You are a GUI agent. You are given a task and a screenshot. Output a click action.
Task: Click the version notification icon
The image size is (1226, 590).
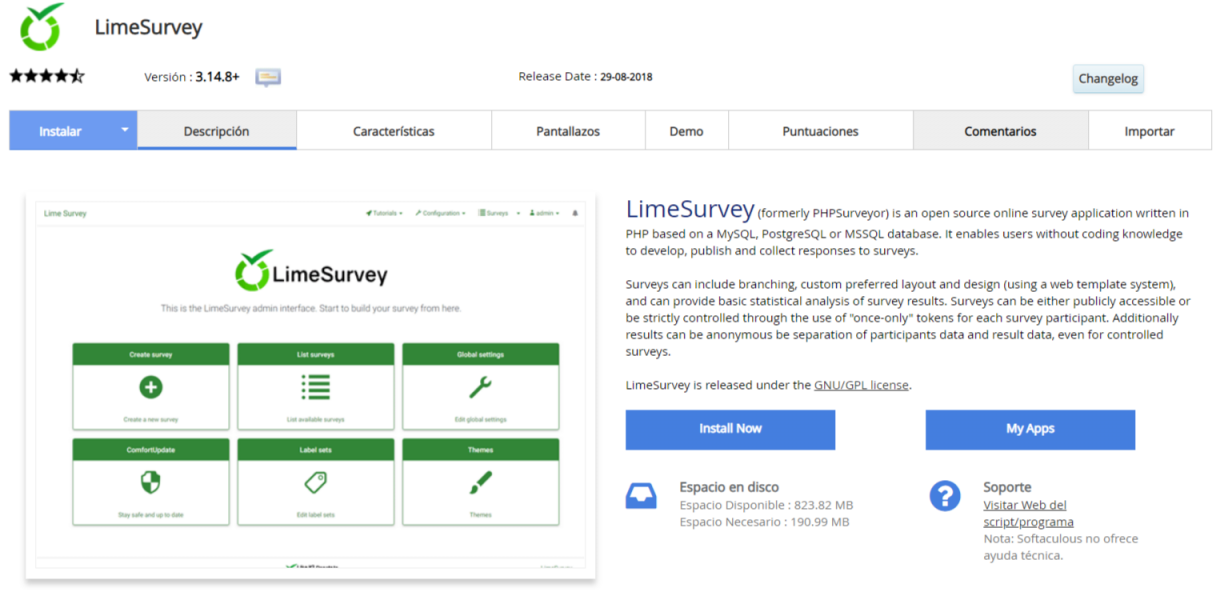[x=268, y=77]
